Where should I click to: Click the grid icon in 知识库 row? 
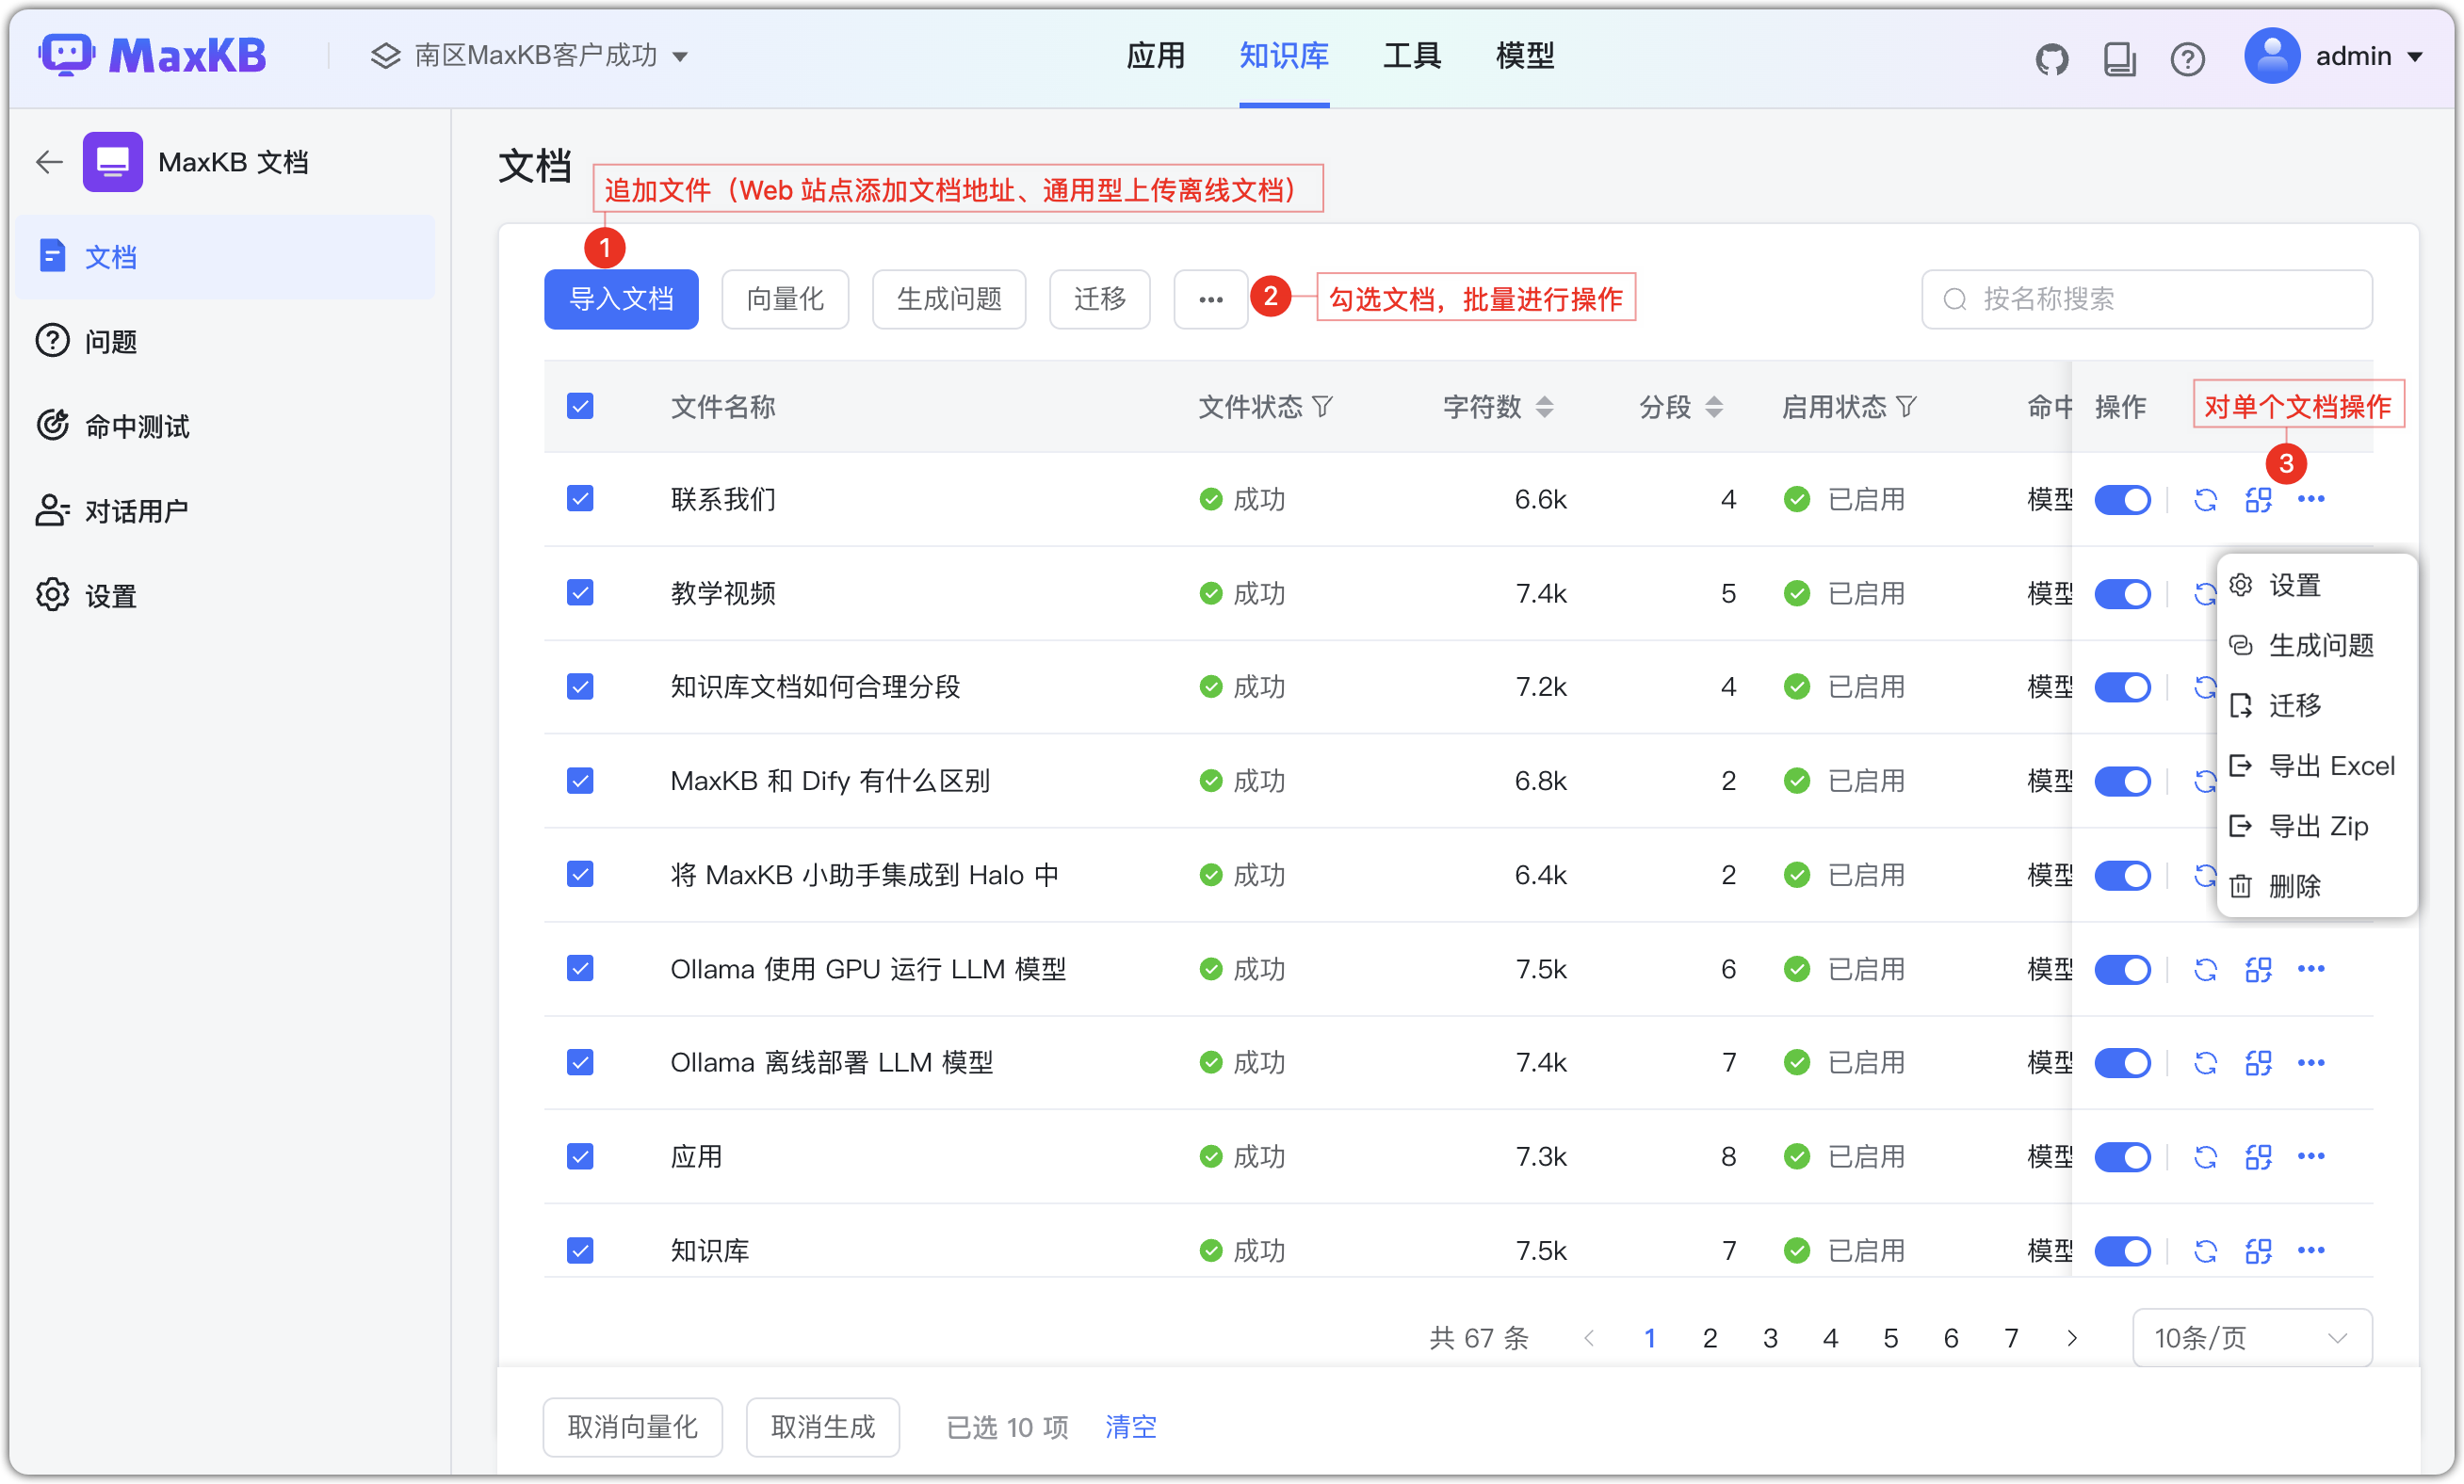[x=2258, y=1250]
